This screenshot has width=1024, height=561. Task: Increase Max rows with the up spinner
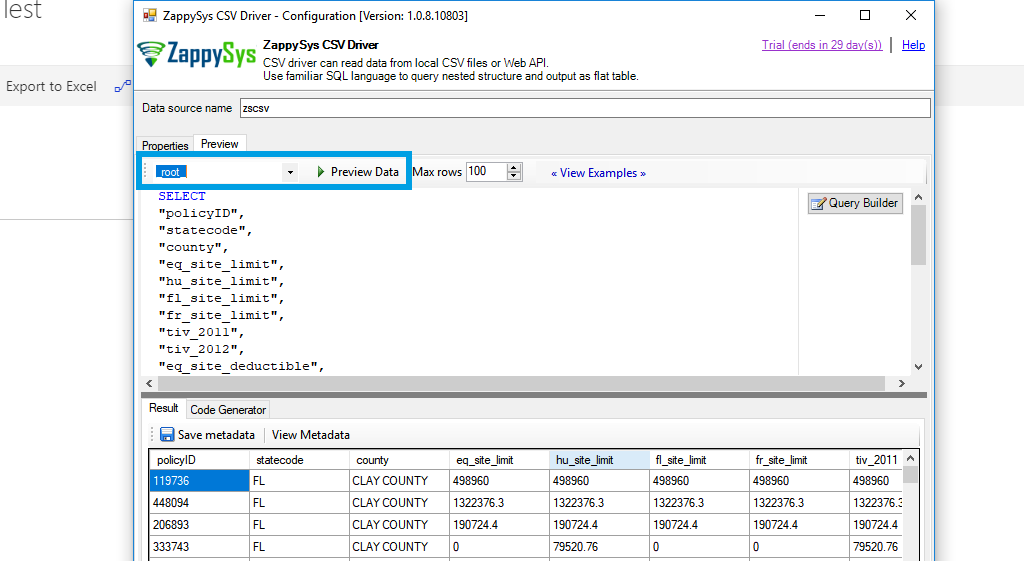(514, 167)
